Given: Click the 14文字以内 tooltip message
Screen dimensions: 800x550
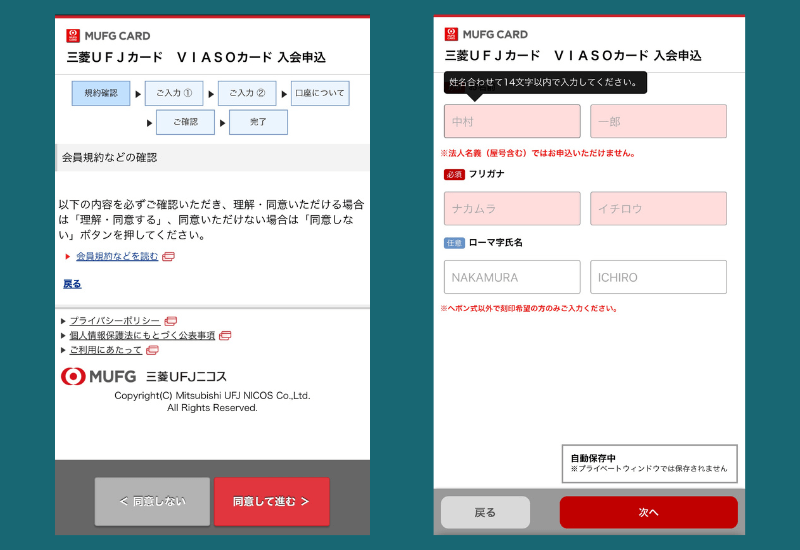Looking at the screenshot, I should click(545, 82).
